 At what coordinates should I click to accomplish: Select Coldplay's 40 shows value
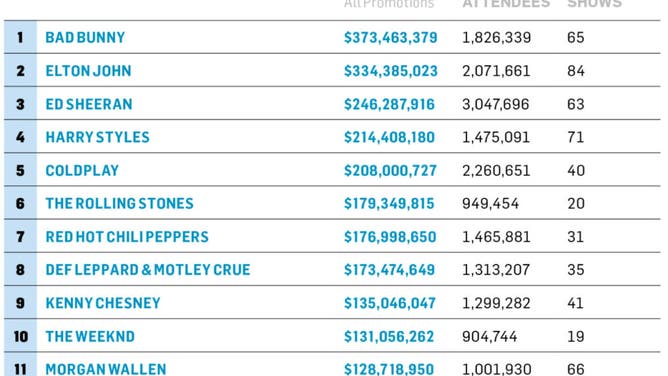576,171
